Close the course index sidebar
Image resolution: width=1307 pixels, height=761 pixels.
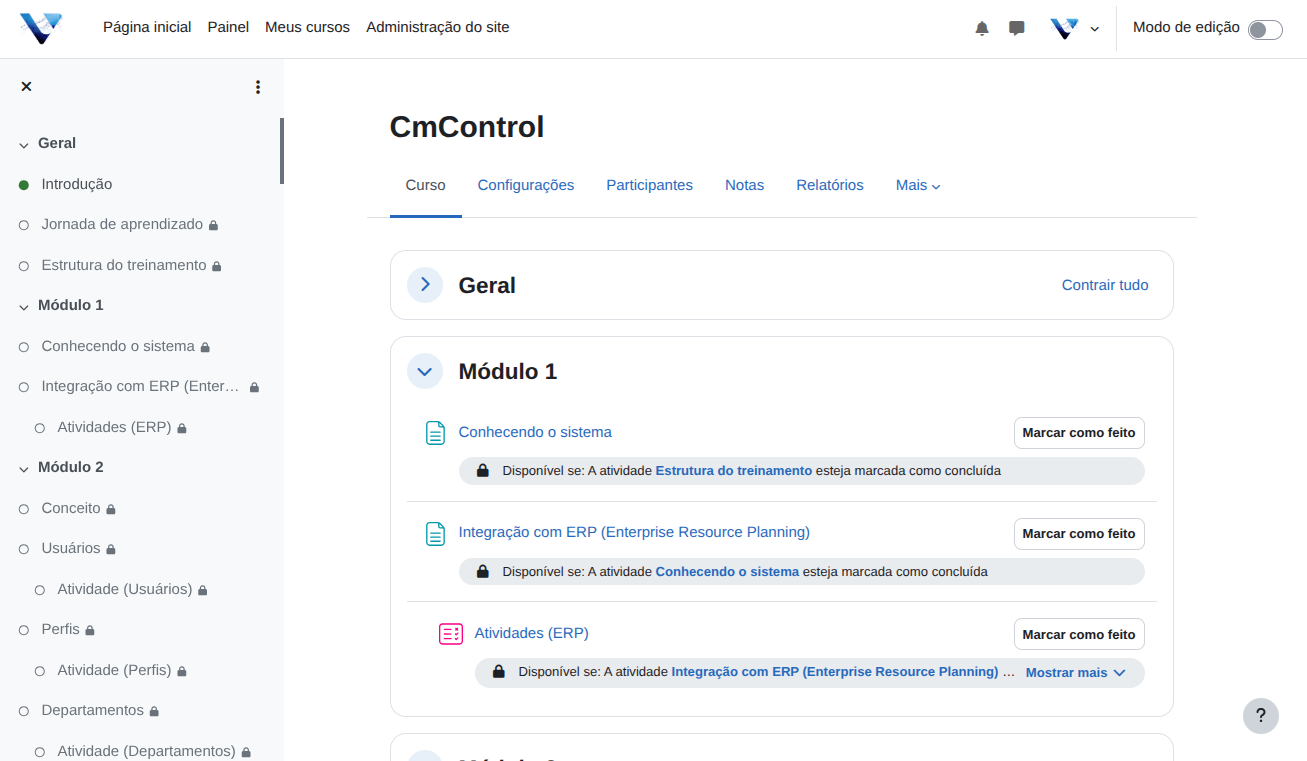26,87
